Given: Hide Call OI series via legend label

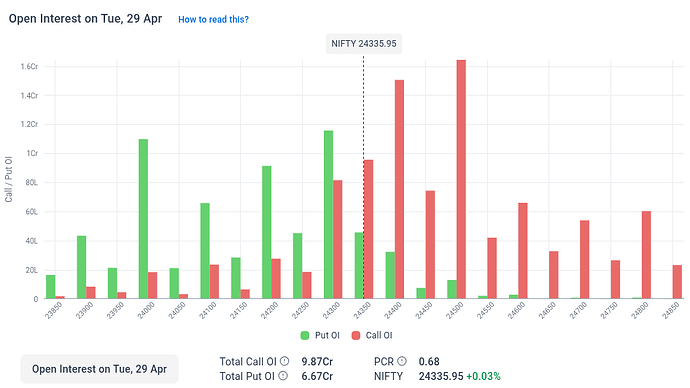Looking at the screenshot, I should 379,335.
